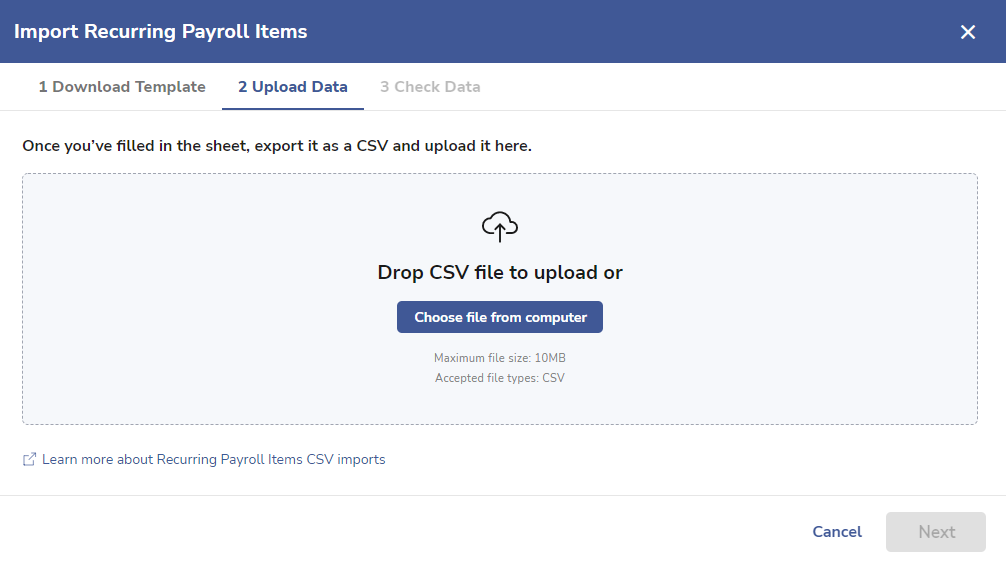Click the greyed-out Next button

[935, 532]
